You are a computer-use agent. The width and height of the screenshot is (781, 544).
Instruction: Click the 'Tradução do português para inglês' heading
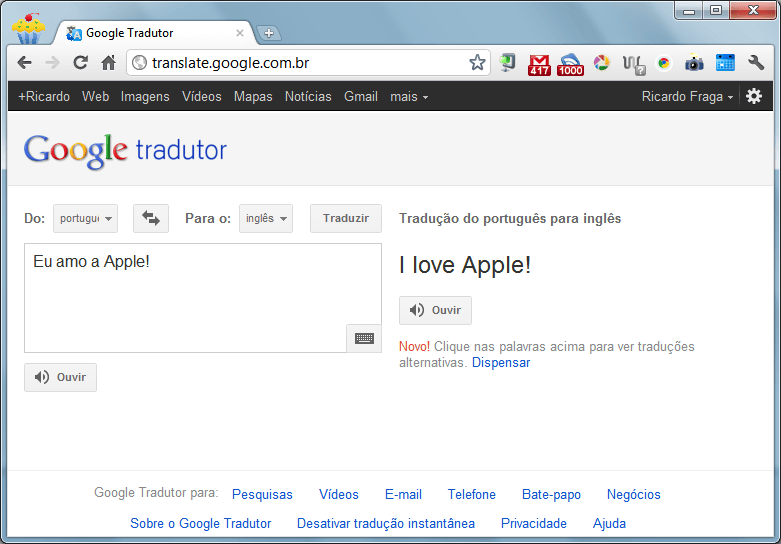pyautogui.click(x=510, y=218)
